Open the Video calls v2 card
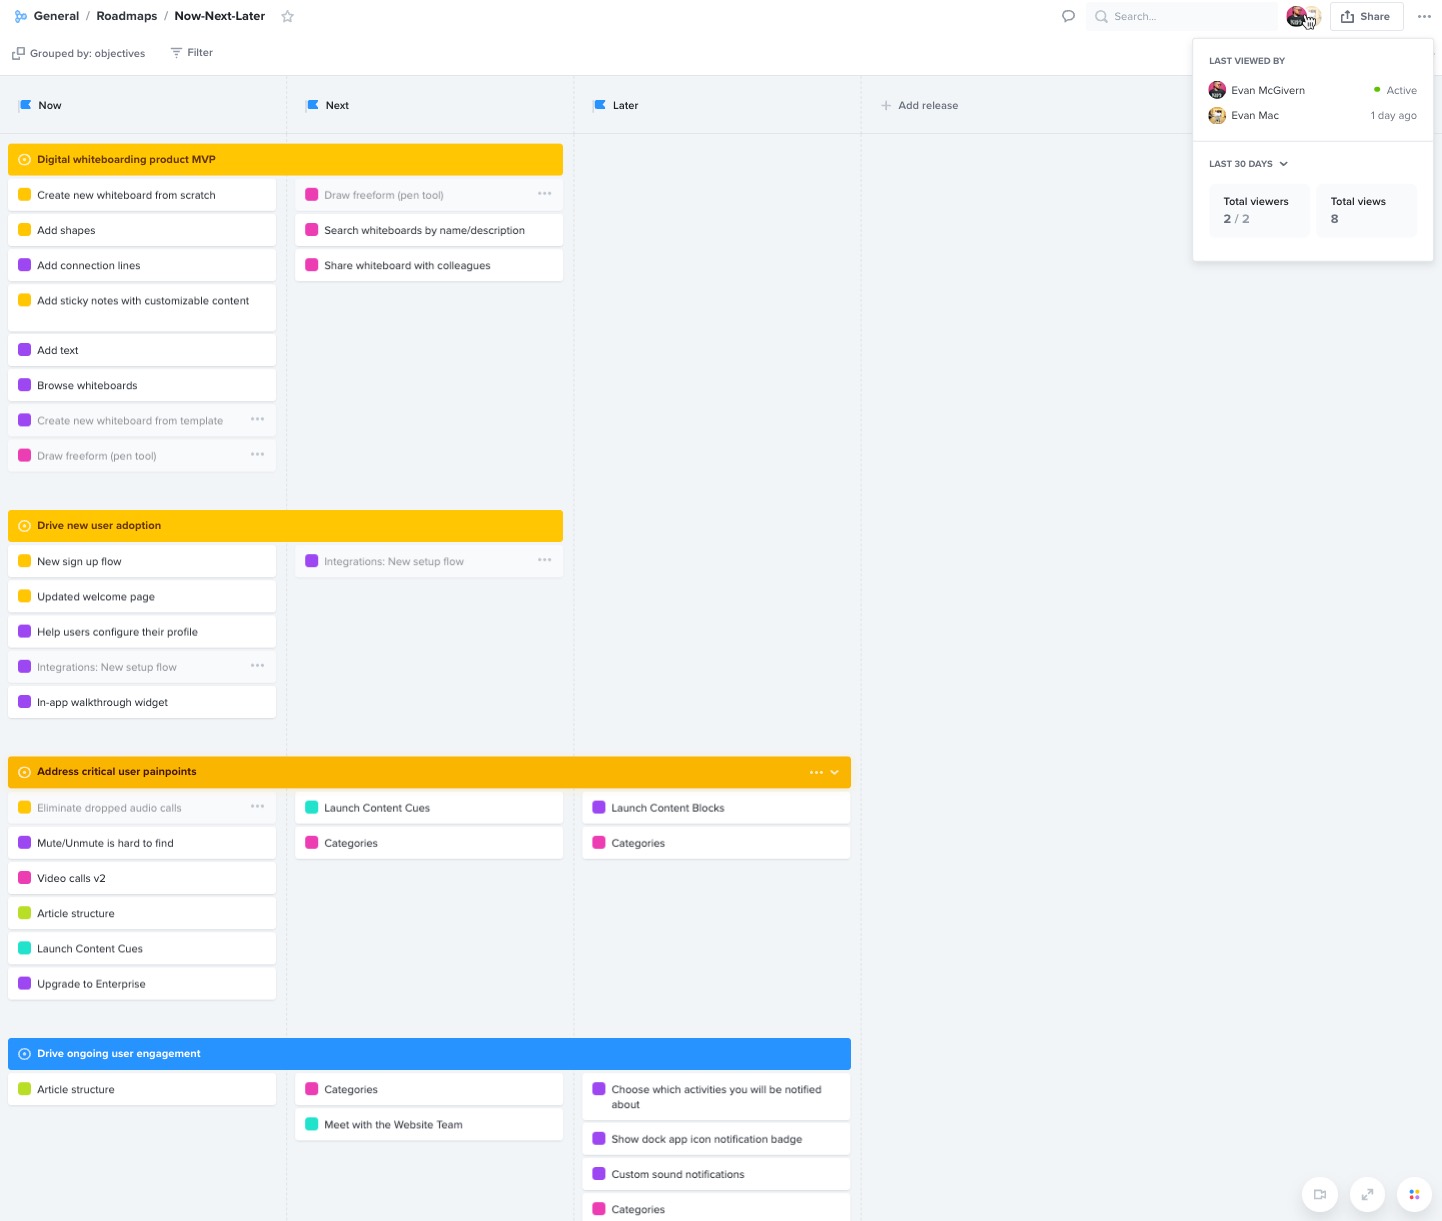The height and width of the screenshot is (1221, 1442). coord(142,878)
